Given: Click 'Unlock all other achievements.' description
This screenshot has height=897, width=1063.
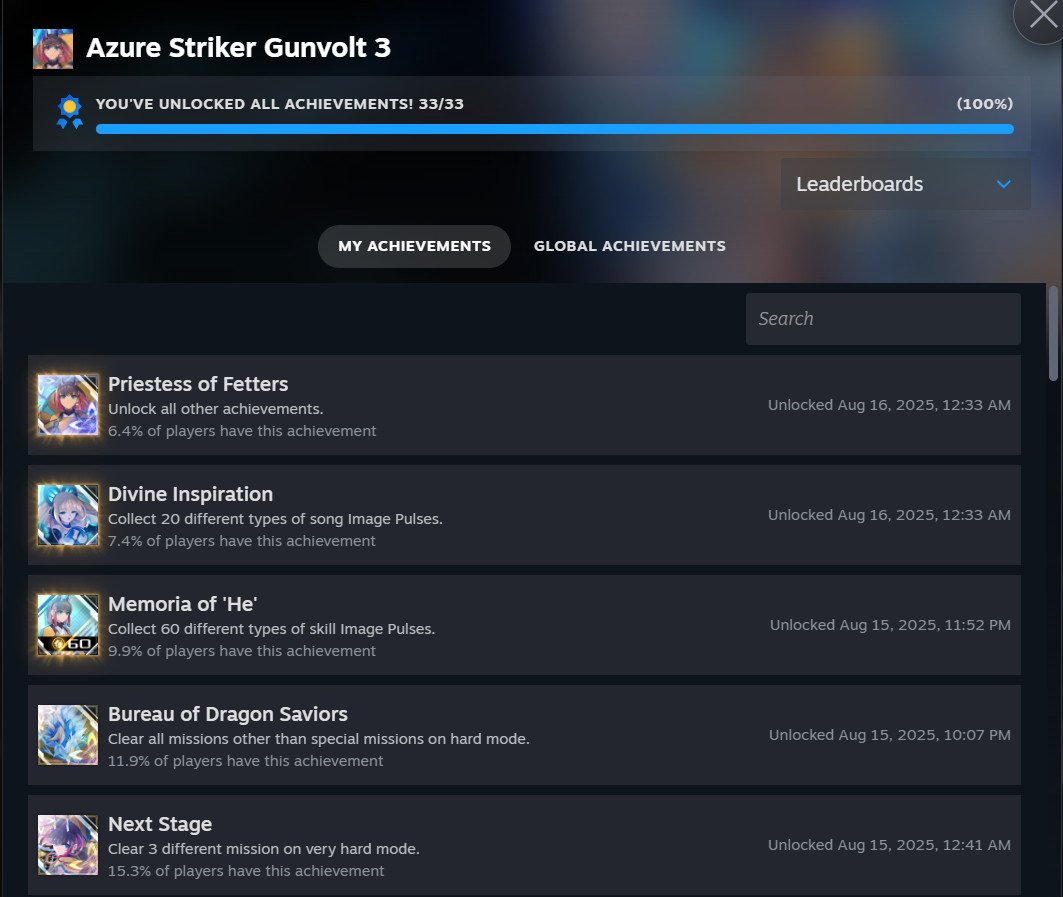Looking at the screenshot, I should tap(216, 409).
